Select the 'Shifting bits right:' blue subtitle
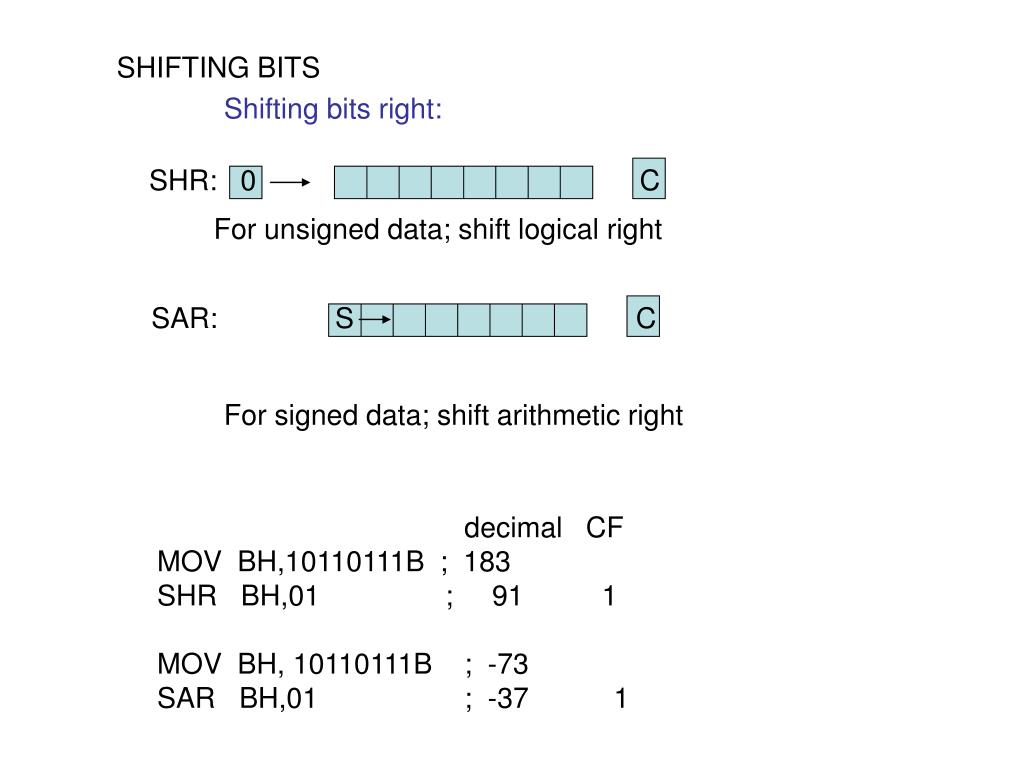 coord(333,109)
